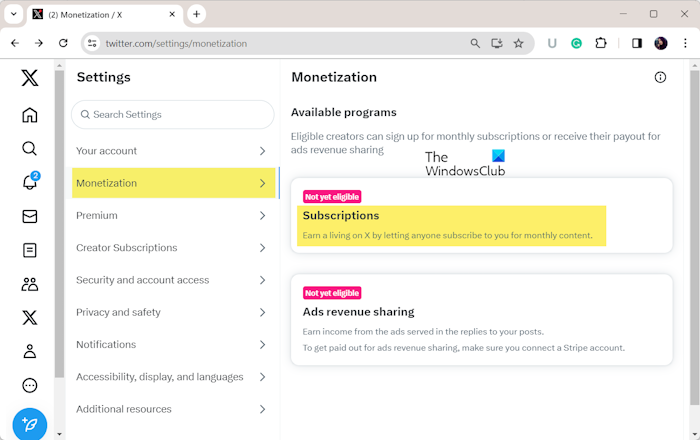The image size is (700, 440).
Task: Select Security and account access item
Action: click(143, 280)
